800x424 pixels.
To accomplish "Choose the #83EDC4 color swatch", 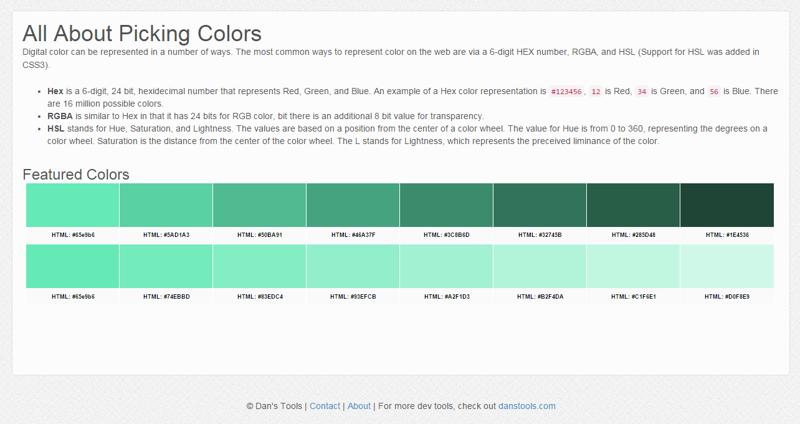I will coord(259,266).
